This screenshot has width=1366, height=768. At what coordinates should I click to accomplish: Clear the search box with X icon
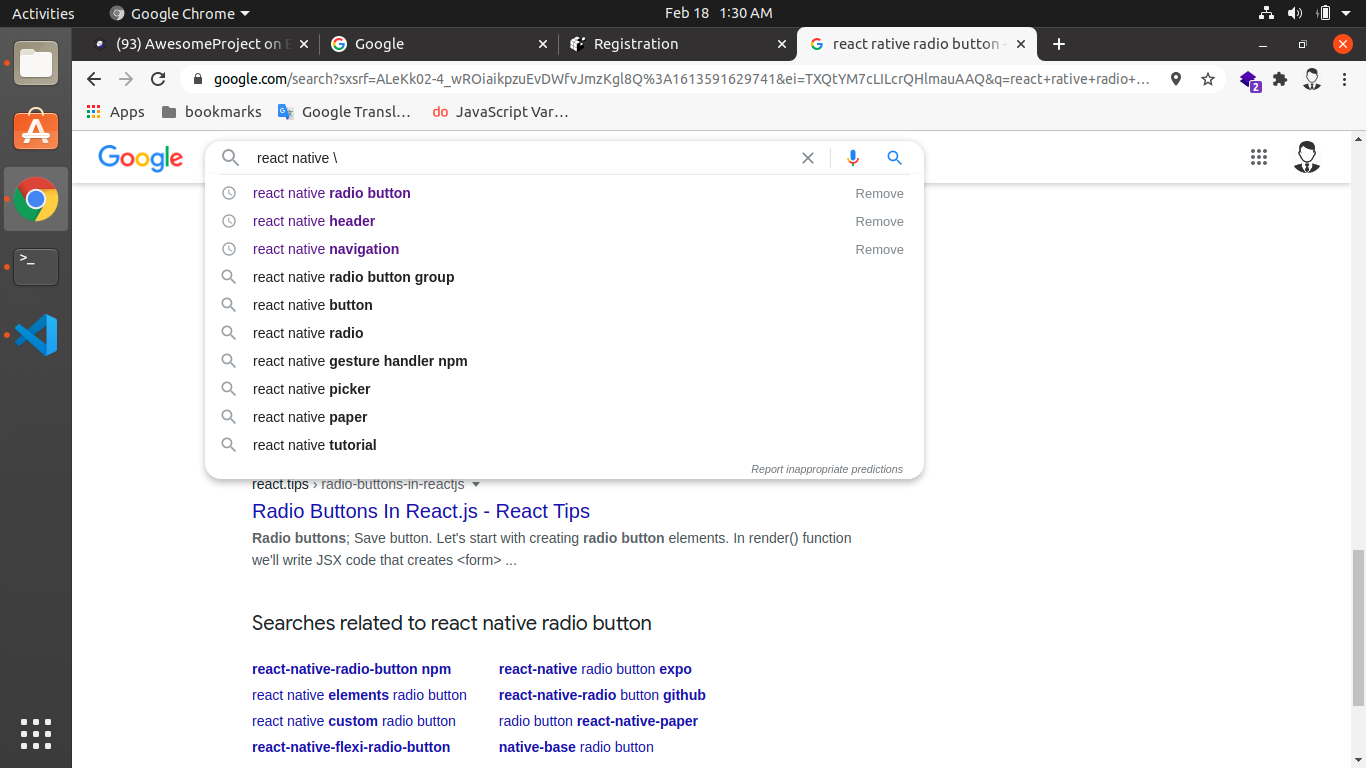pos(808,158)
